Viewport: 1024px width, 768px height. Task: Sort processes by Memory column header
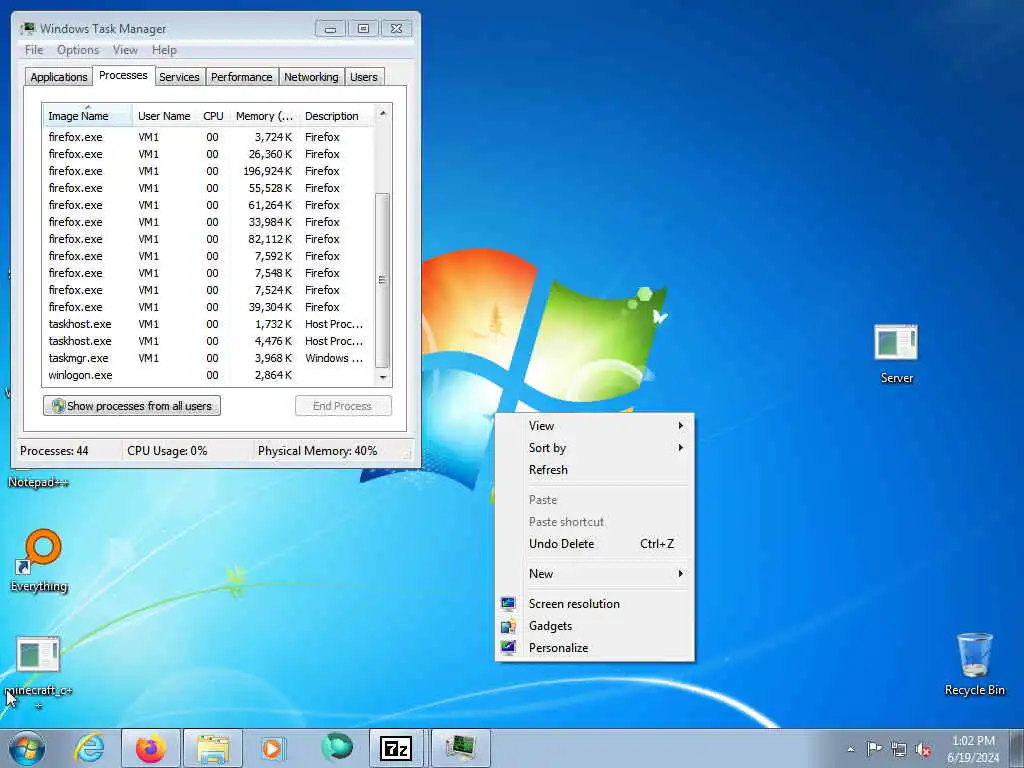pyautogui.click(x=264, y=116)
